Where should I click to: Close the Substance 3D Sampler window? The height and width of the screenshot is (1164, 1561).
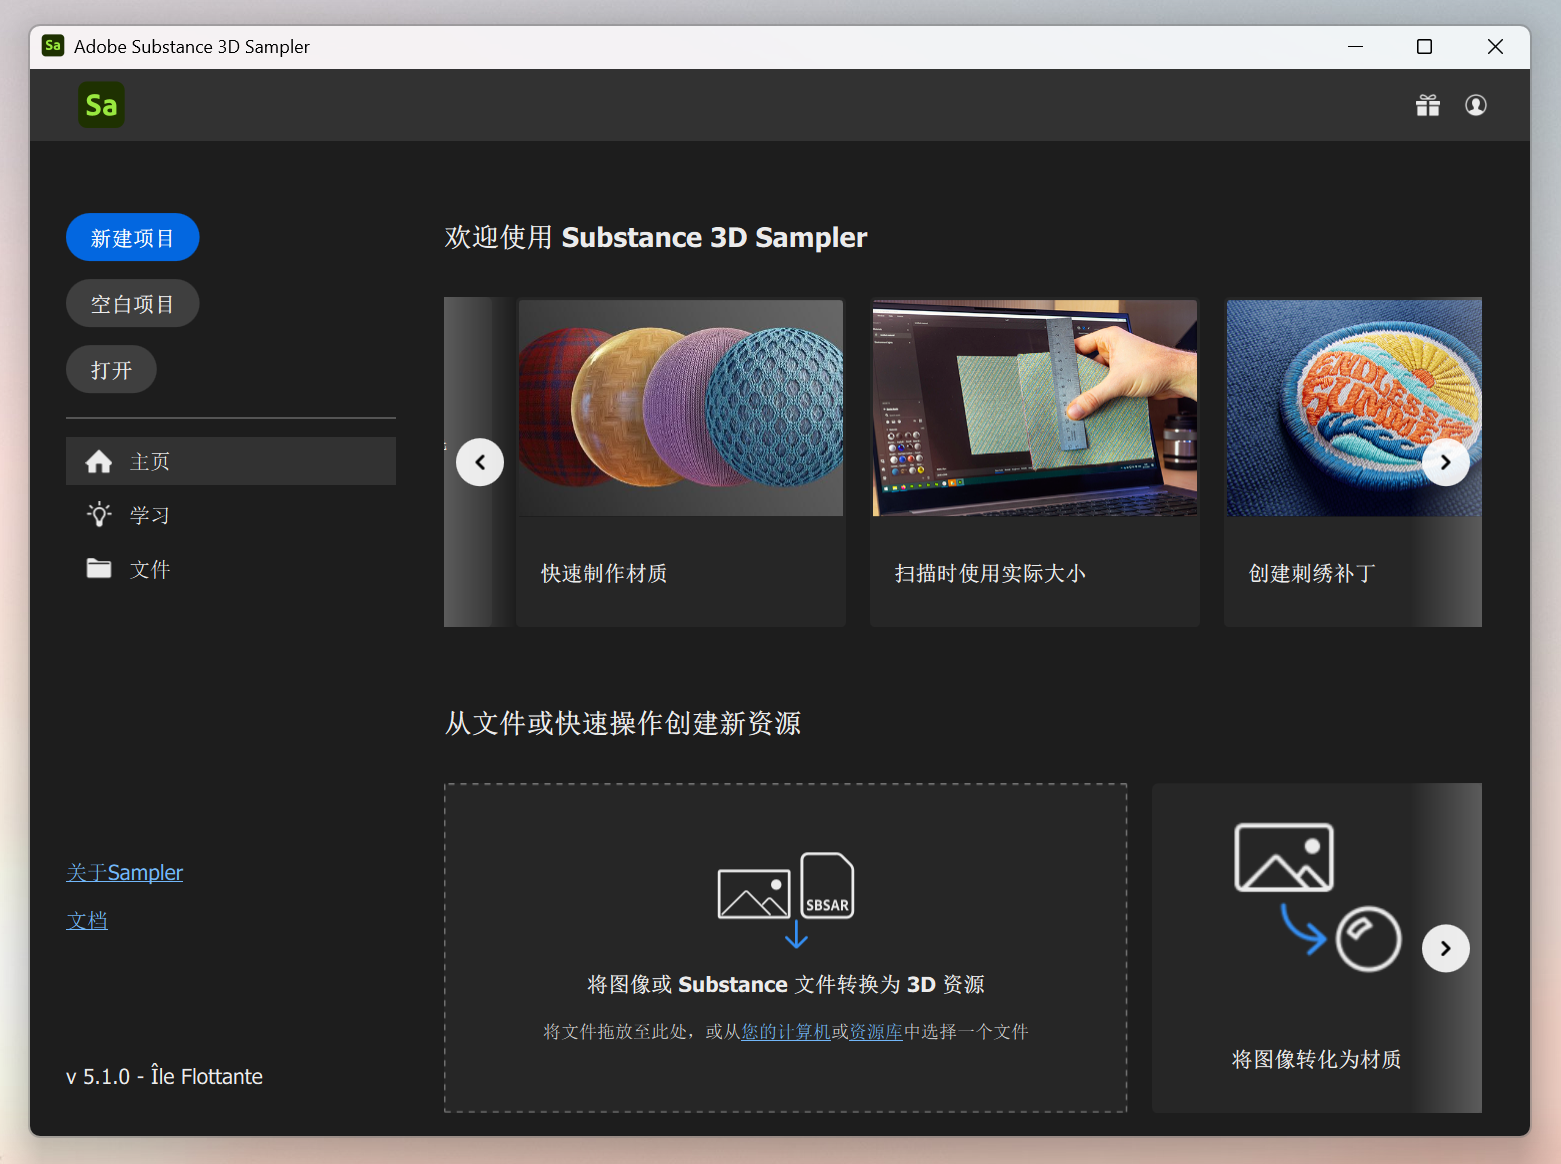(x=1495, y=46)
